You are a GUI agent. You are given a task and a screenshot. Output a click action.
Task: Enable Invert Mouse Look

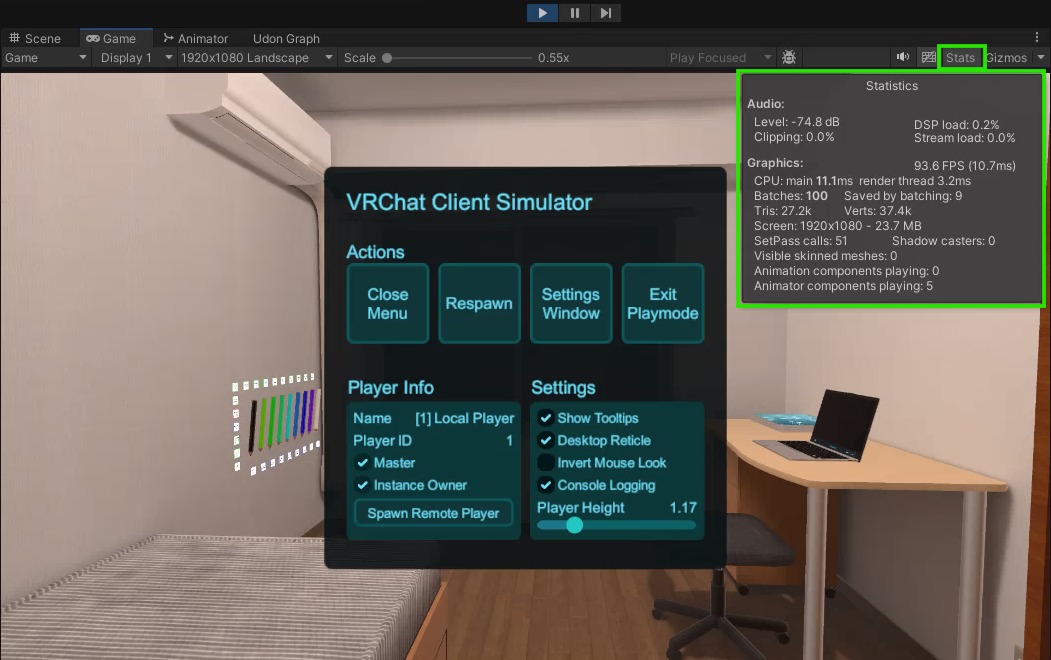tap(546, 463)
